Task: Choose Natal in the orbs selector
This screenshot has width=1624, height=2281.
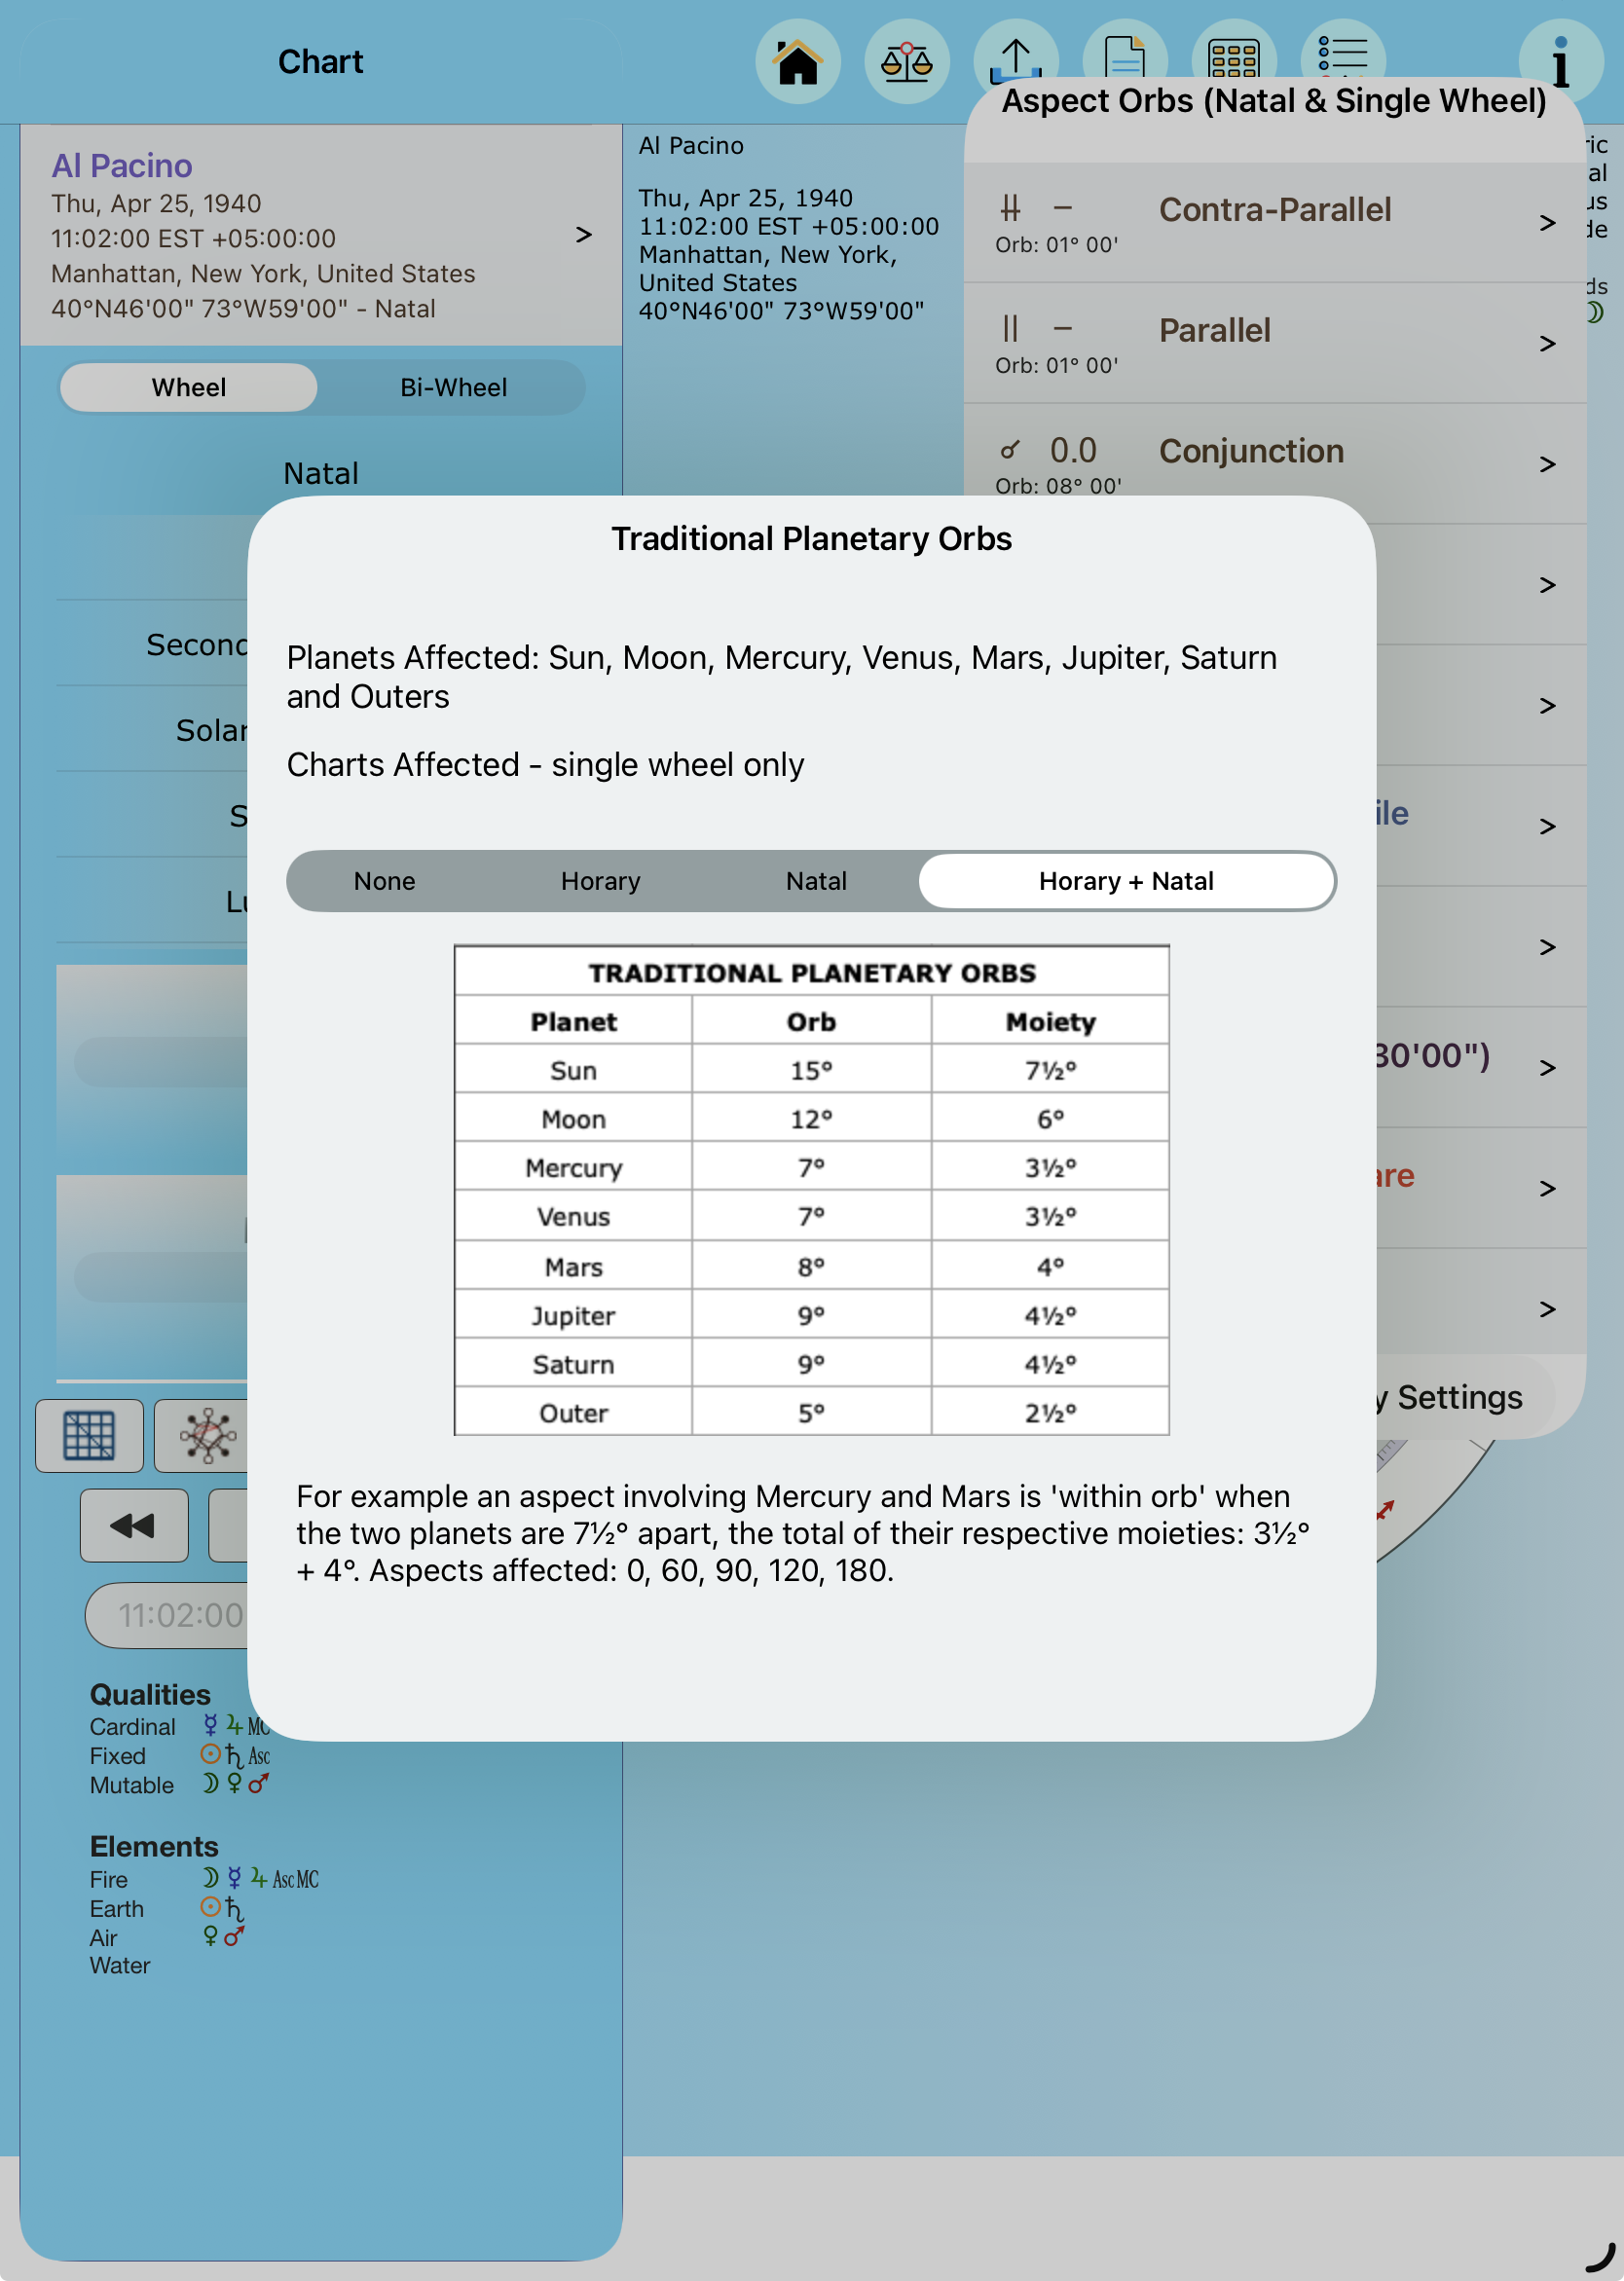Action: pos(816,881)
